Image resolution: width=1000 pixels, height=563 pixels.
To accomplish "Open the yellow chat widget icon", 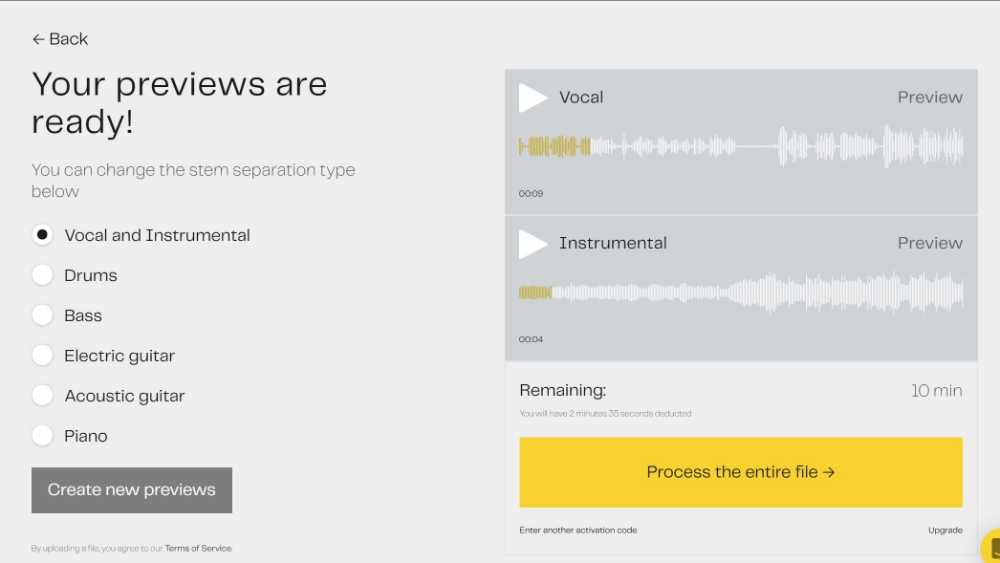I will [x=992, y=549].
